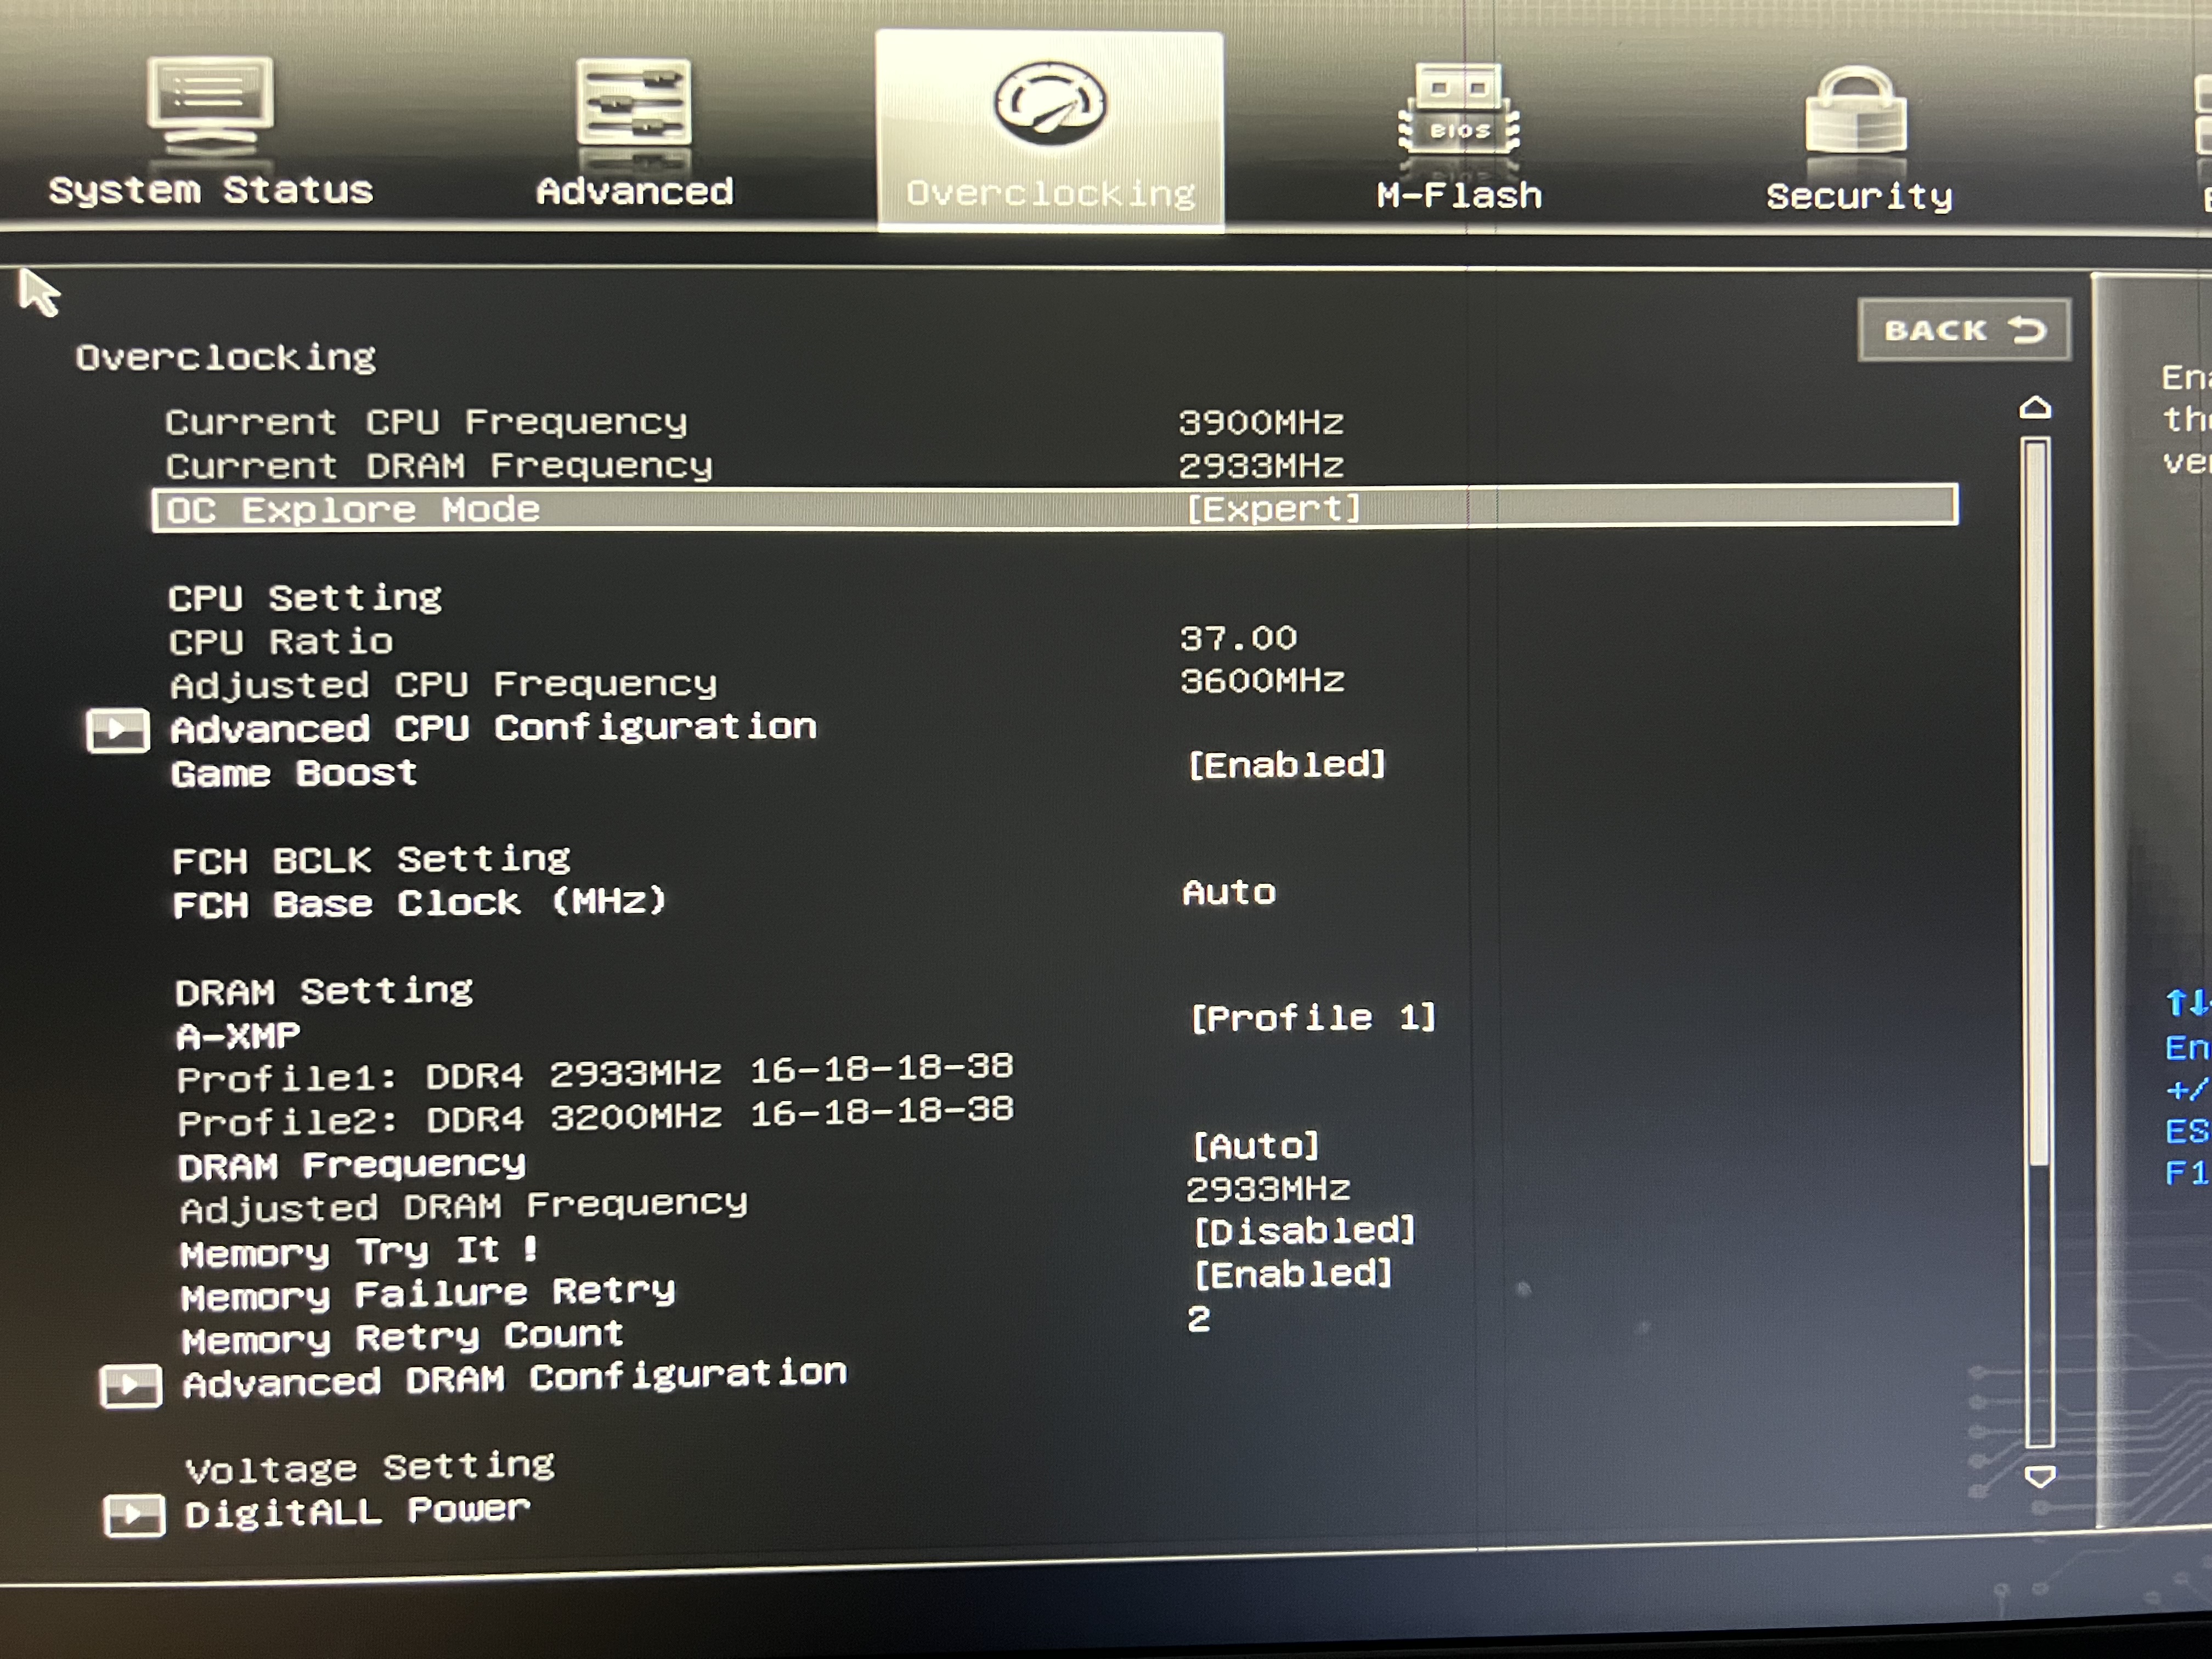
Task: Open the Advanced CPU Configuration submenu
Action: coord(494,728)
